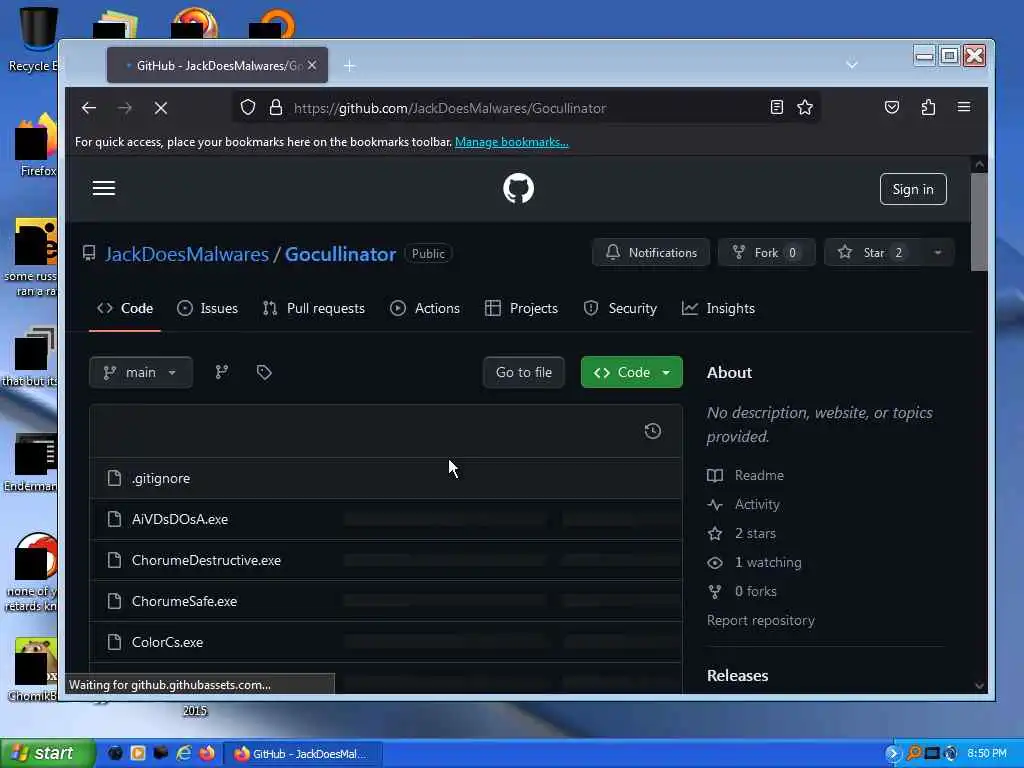Click Report repository

coord(761,620)
